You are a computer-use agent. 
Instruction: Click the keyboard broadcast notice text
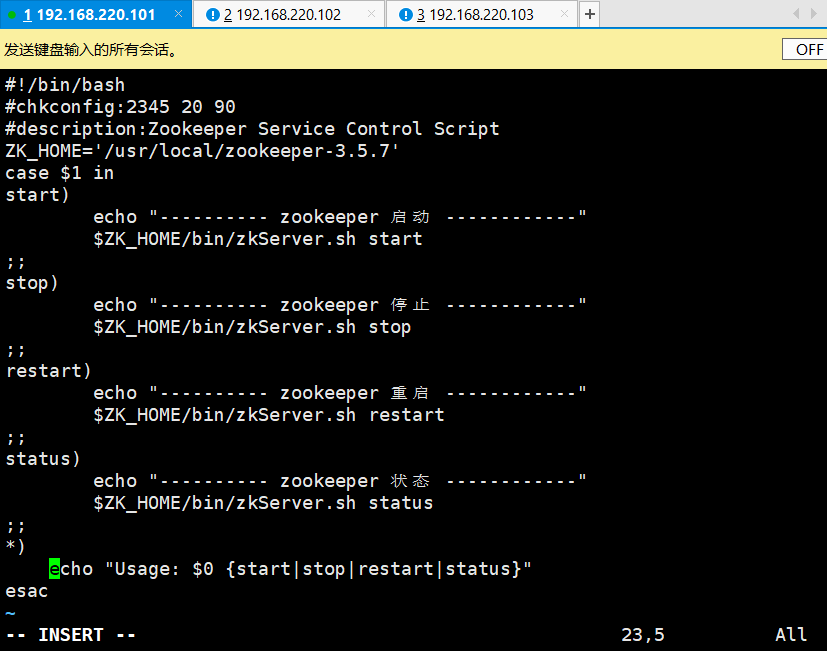(91, 50)
